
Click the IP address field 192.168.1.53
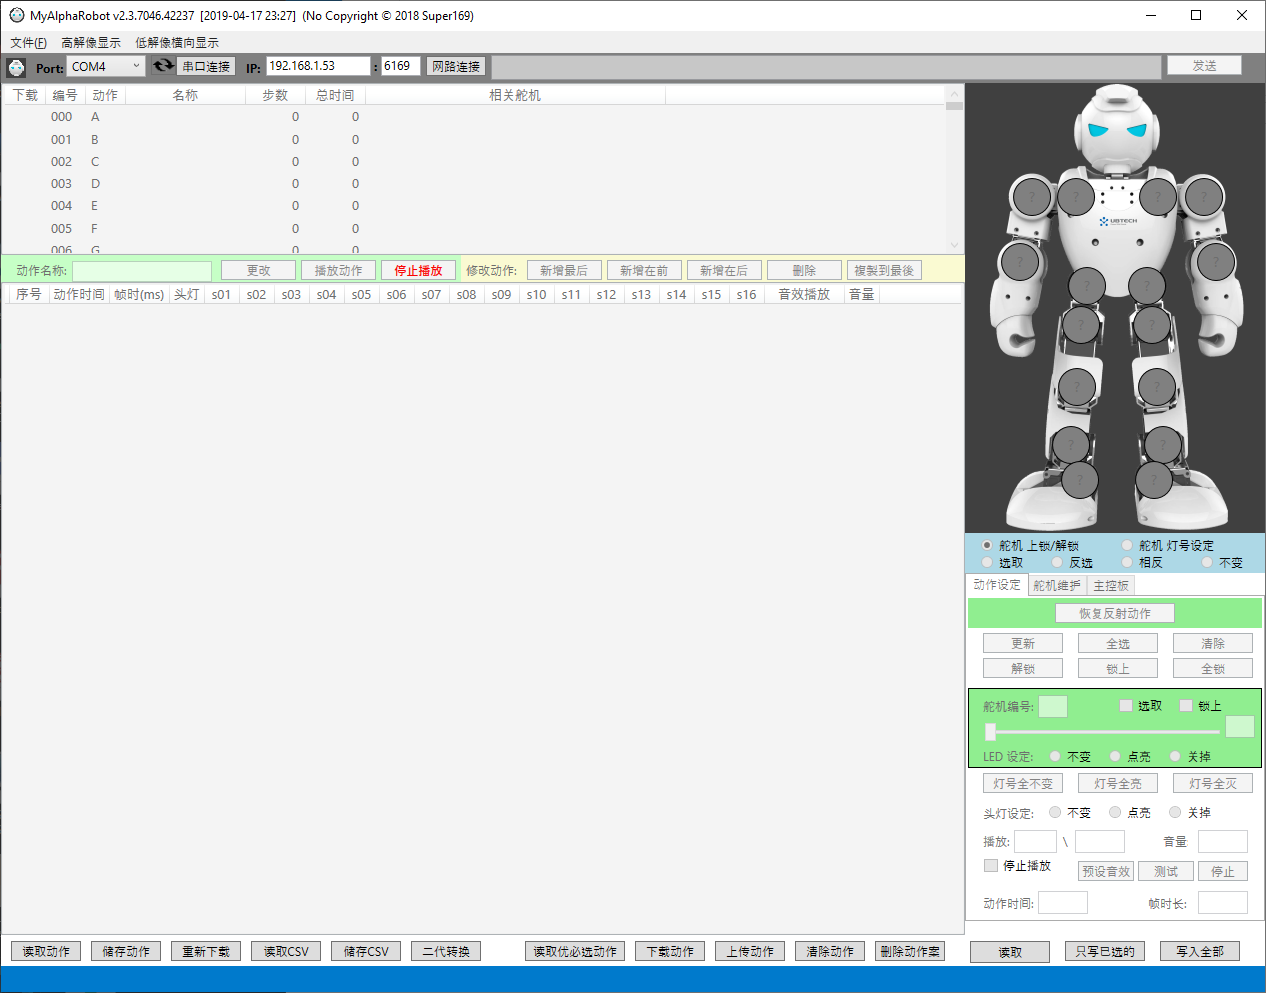pos(318,66)
